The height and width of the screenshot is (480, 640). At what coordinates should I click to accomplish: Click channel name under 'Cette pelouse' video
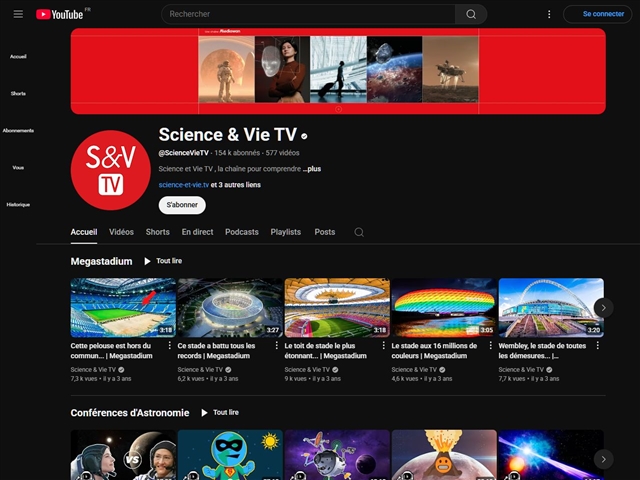[x=93, y=369]
